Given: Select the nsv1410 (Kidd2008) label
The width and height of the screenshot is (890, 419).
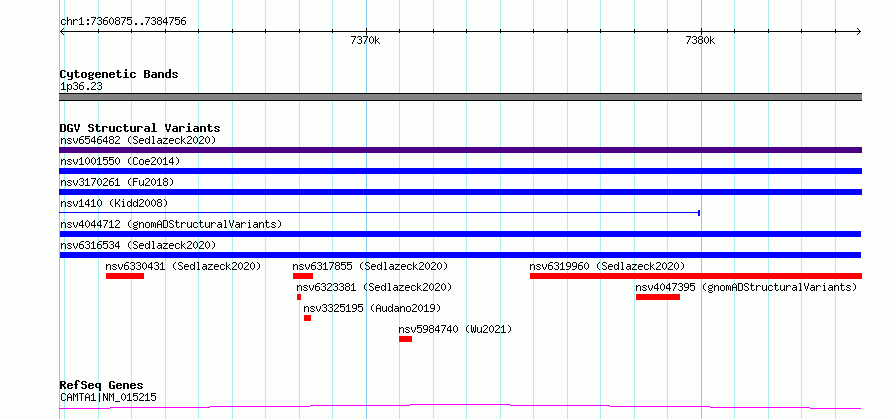Looking at the screenshot, I should coord(114,203).
